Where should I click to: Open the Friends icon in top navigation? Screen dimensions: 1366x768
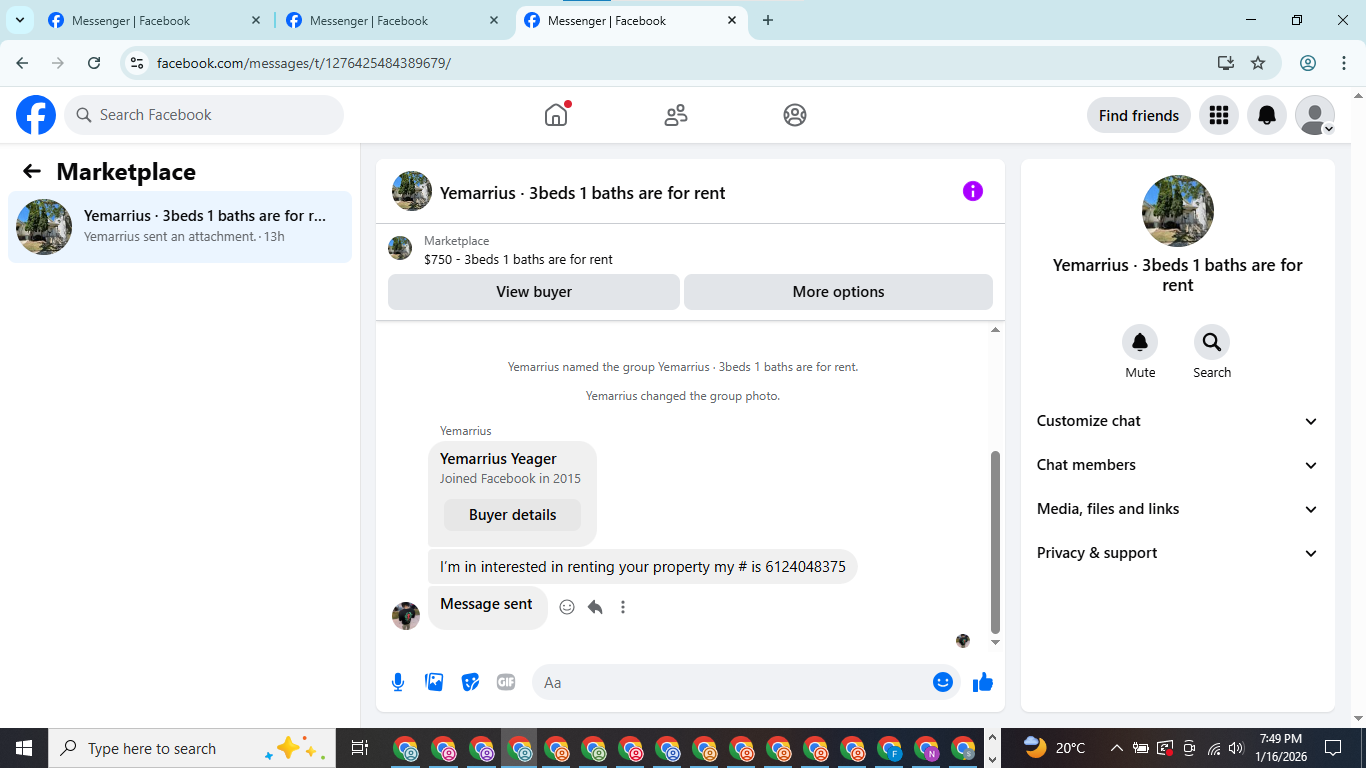tap(676, 115)
